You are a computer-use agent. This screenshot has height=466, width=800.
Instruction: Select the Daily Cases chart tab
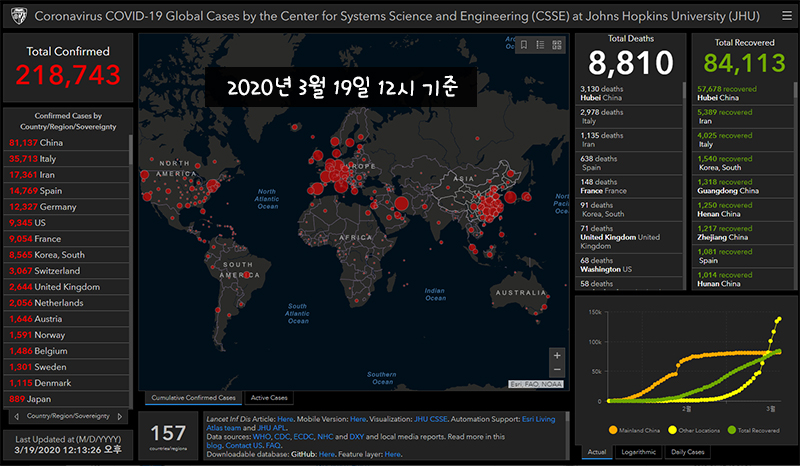coord(687,452)
